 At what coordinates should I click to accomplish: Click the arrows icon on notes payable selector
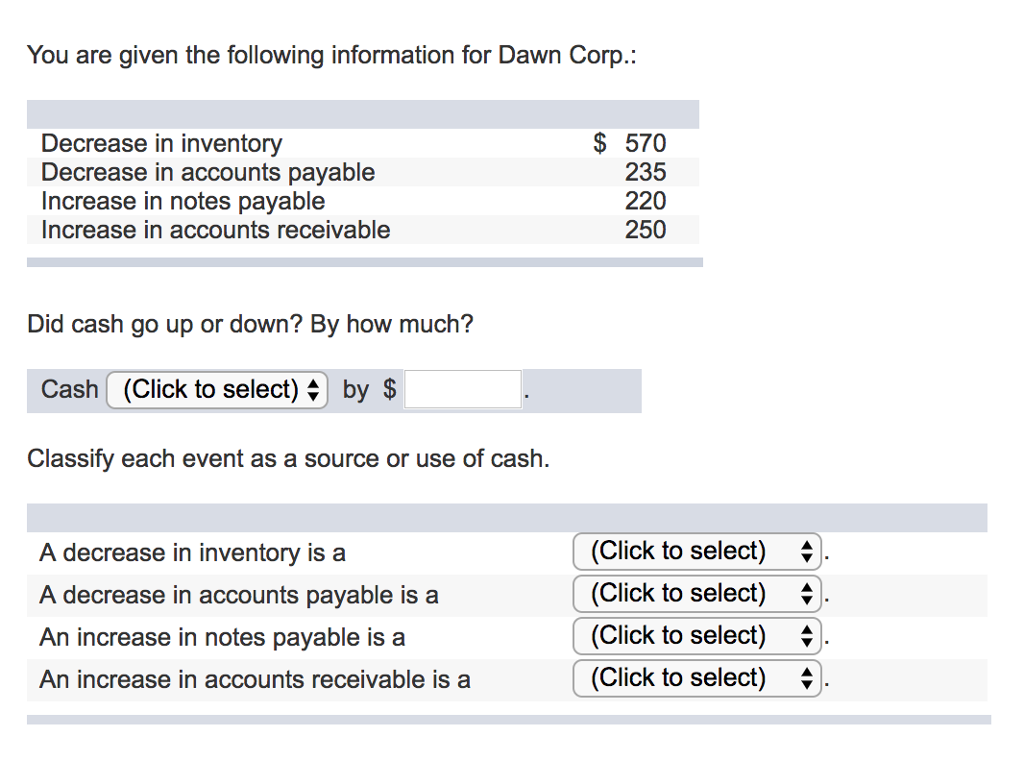805,636
